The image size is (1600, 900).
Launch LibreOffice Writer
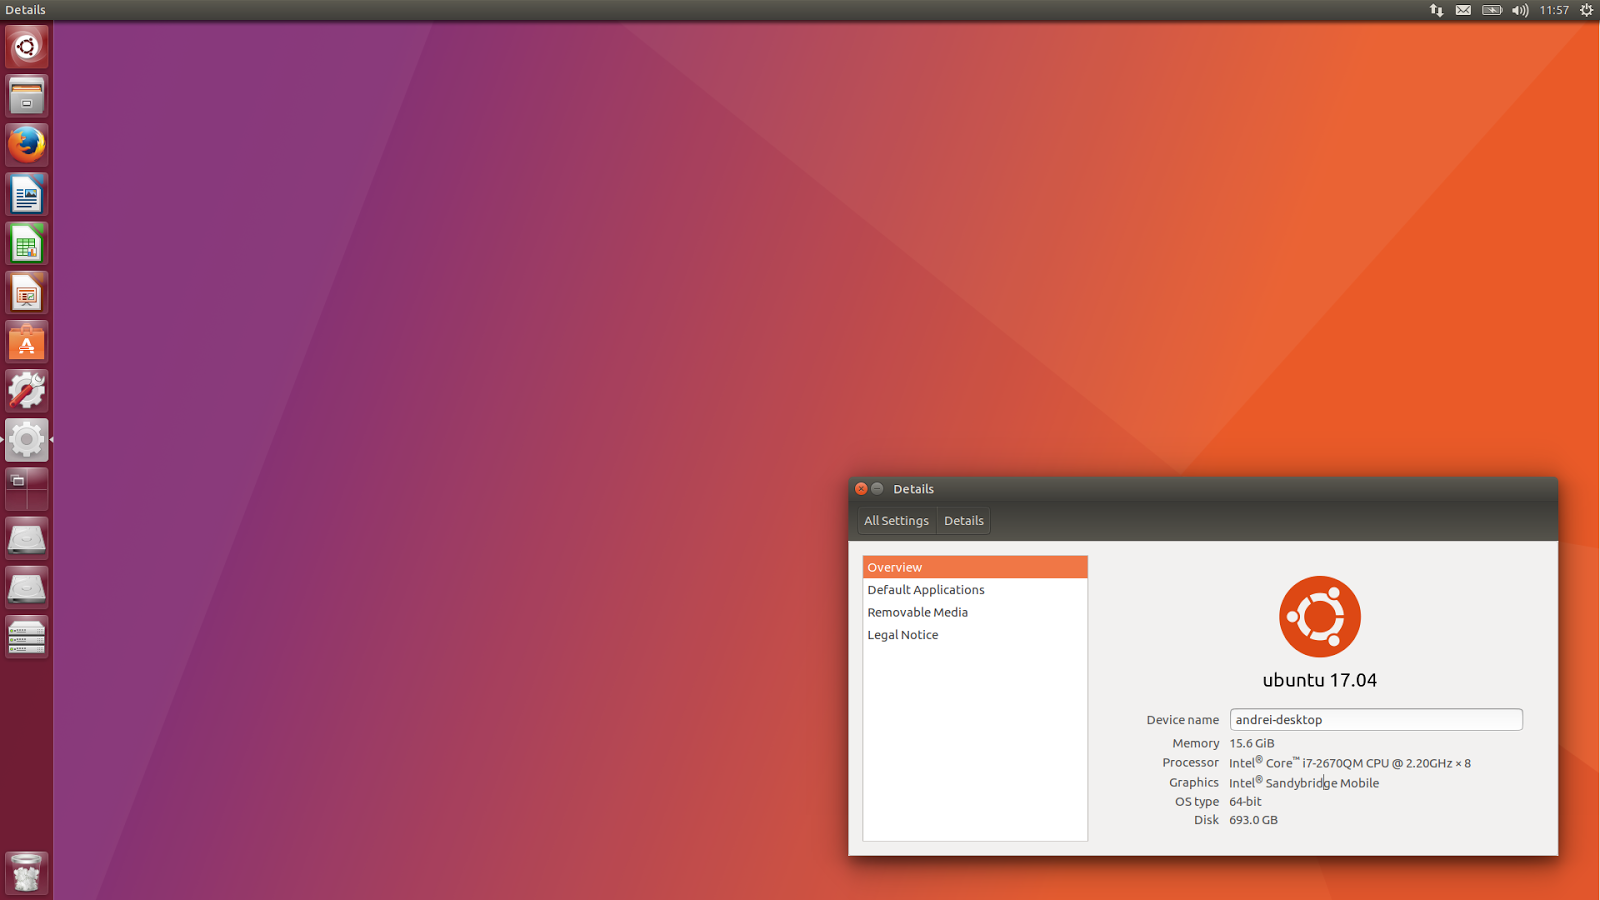coord(26,194)
